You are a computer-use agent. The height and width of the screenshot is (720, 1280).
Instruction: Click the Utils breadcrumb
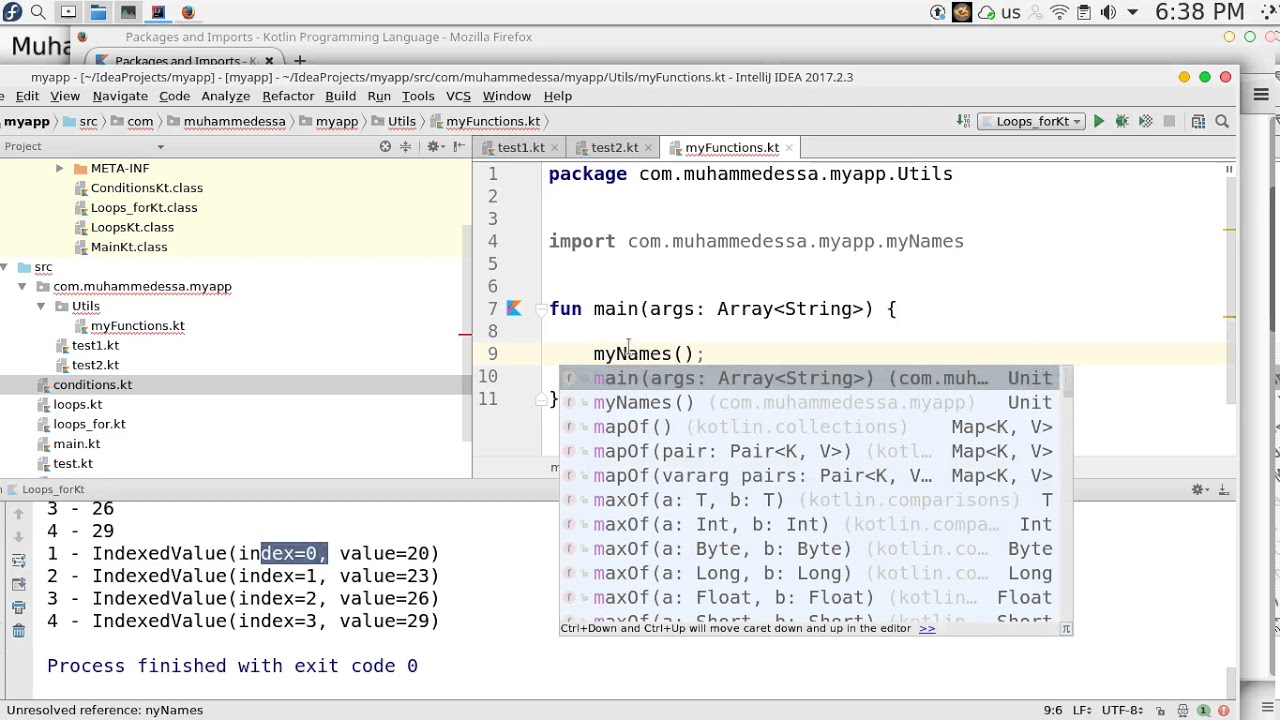[402, 121]
